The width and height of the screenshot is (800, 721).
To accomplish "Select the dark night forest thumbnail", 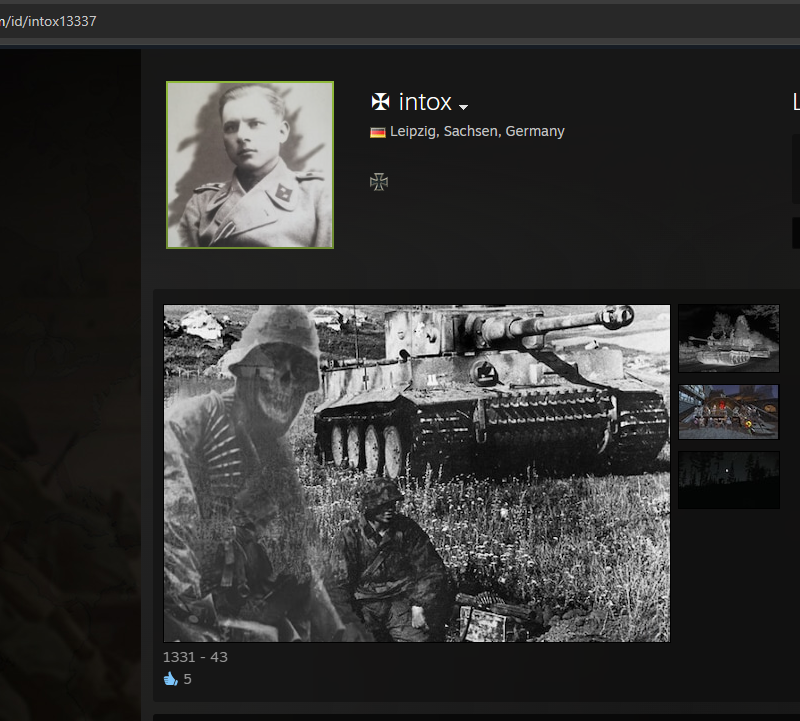I will click(x=728, y=480).
